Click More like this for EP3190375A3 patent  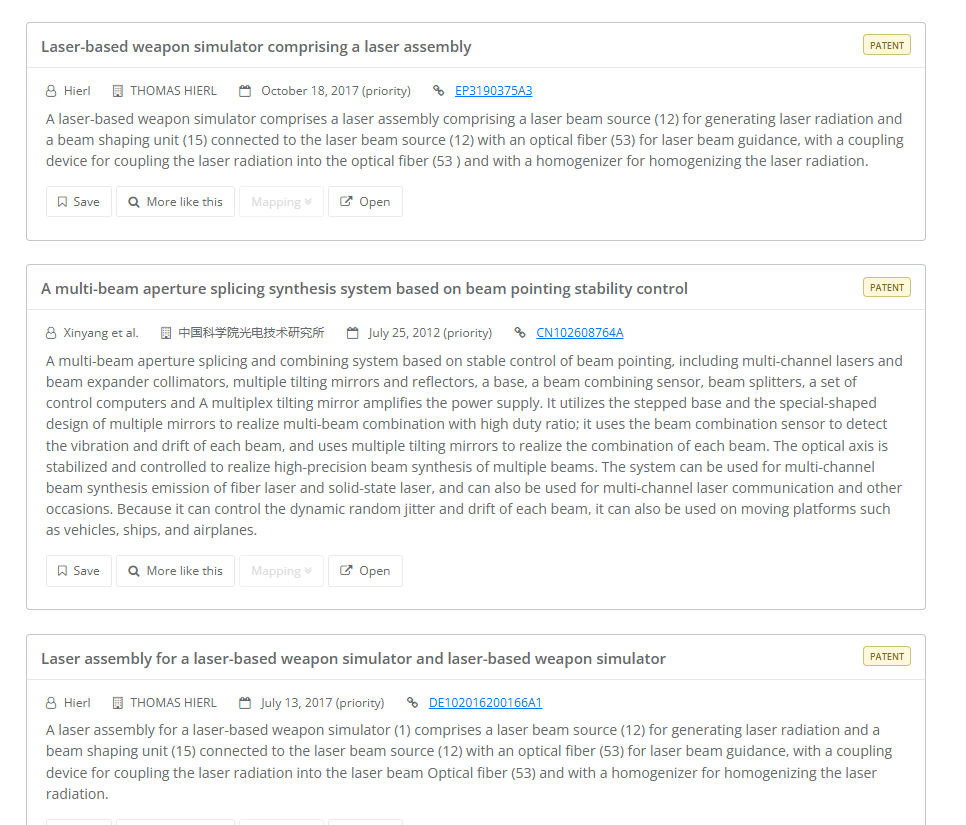coord(176,201)
